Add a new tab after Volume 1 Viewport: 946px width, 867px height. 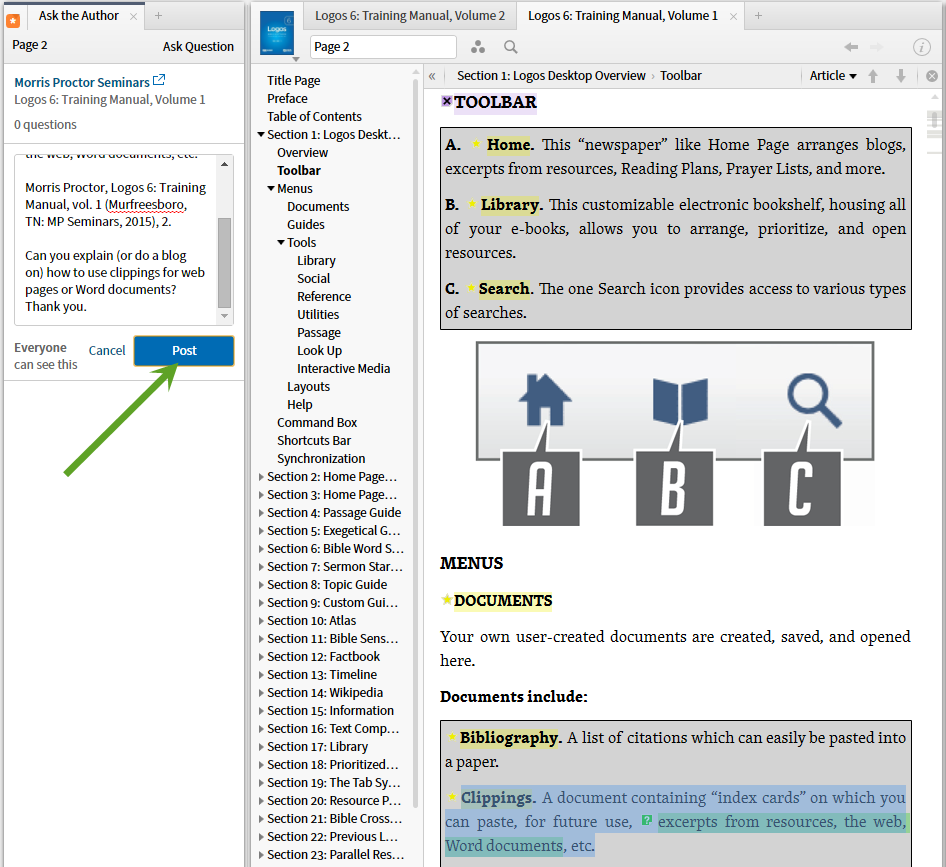click(758, 16)
